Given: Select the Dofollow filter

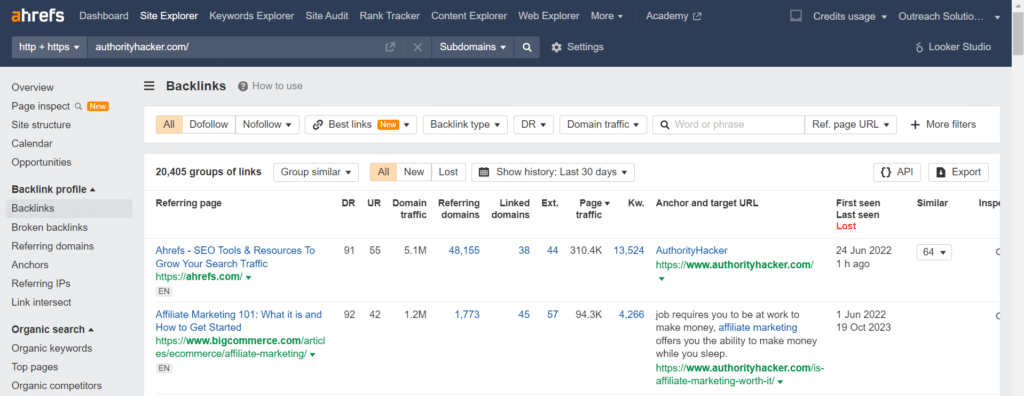Looking at the screenshot, I should tap(209, 124).
